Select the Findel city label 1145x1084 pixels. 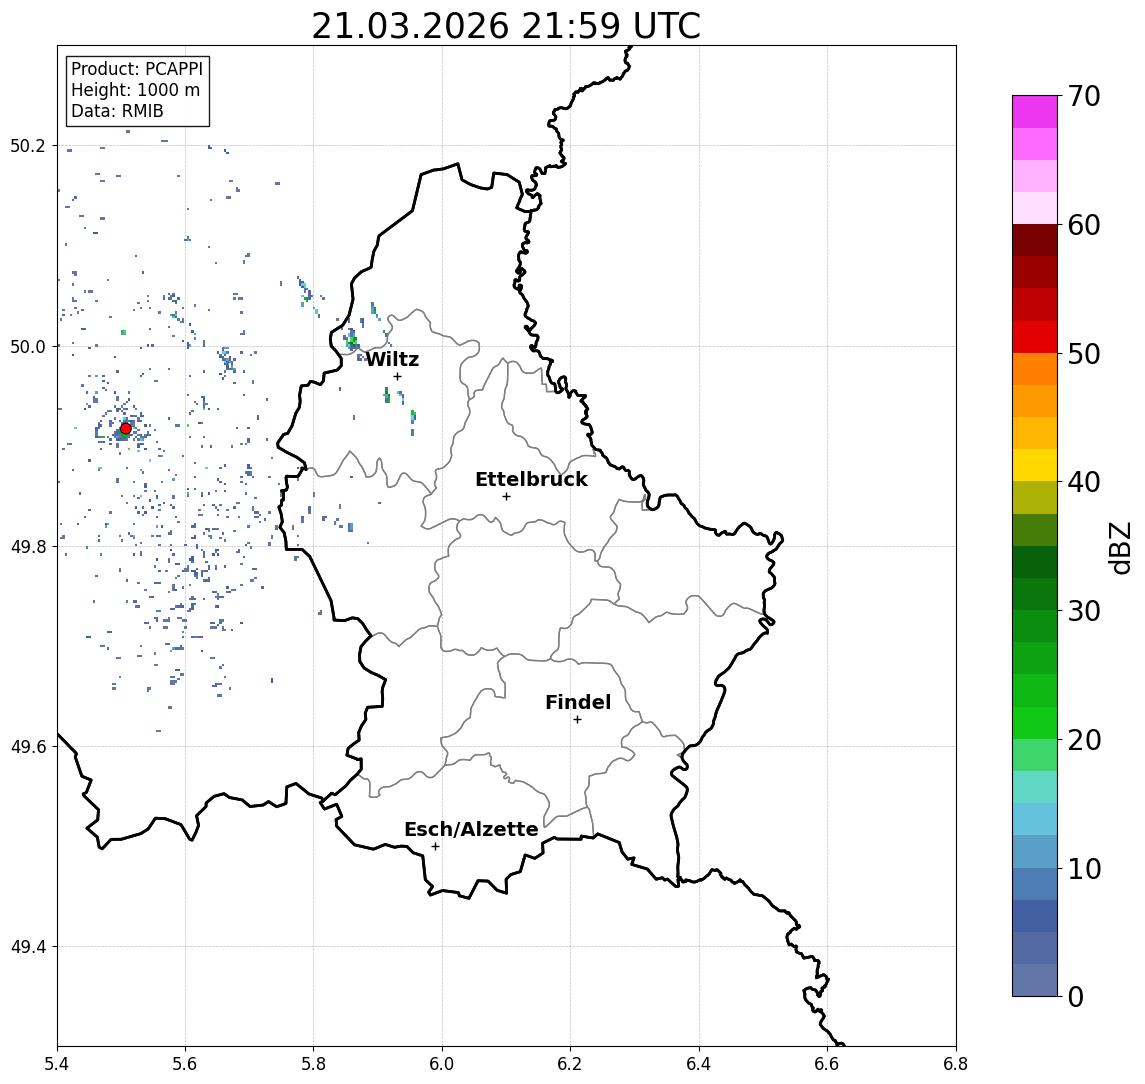[578, 703]
